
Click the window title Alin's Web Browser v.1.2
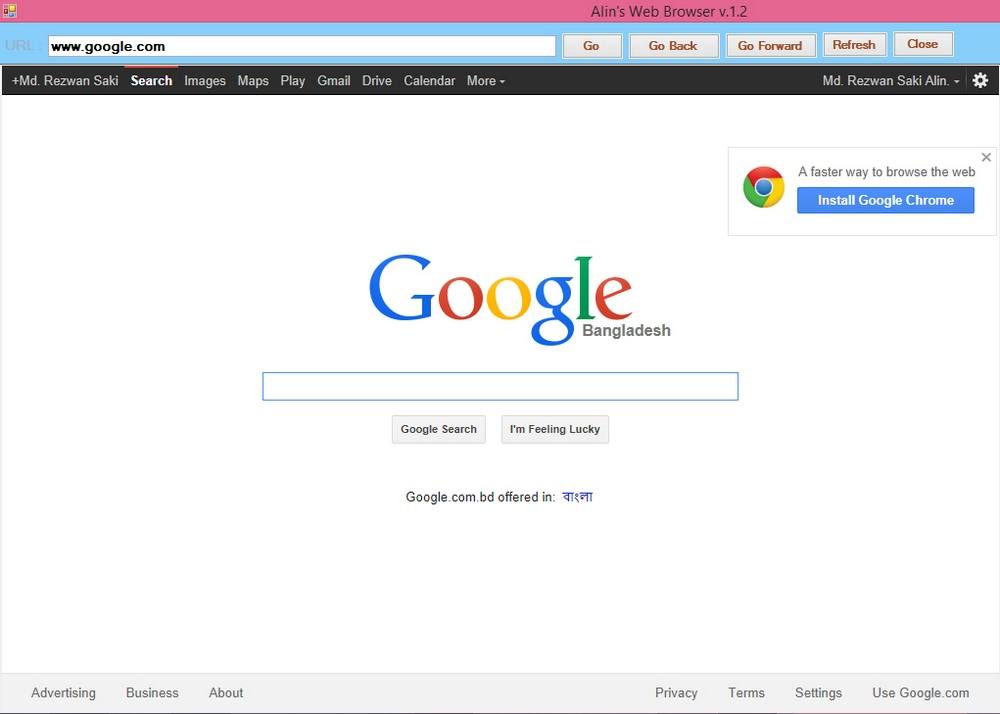(x=668, y=11)
